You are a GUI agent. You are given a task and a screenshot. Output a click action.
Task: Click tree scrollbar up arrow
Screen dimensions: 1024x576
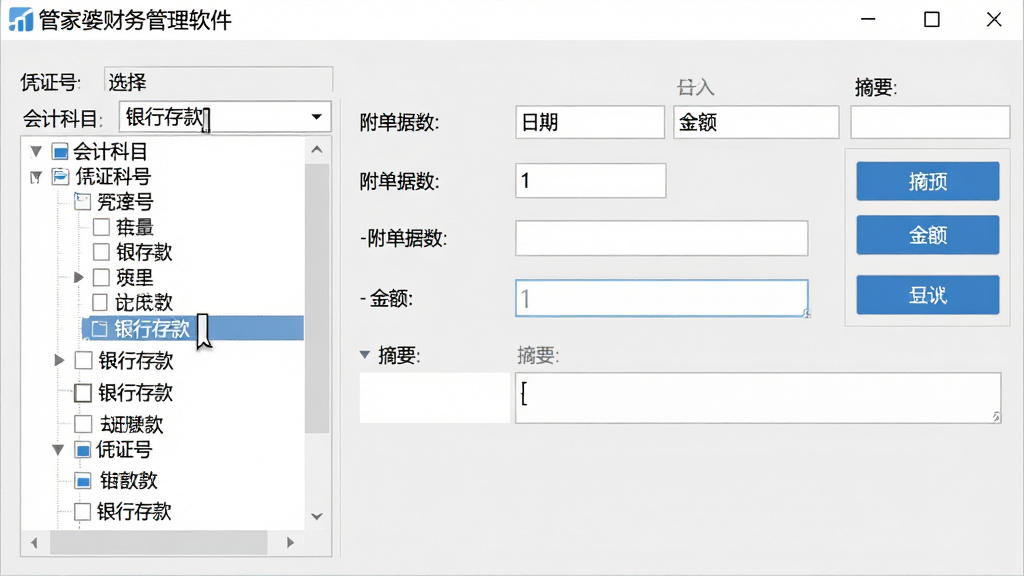(x=317, y=150)
